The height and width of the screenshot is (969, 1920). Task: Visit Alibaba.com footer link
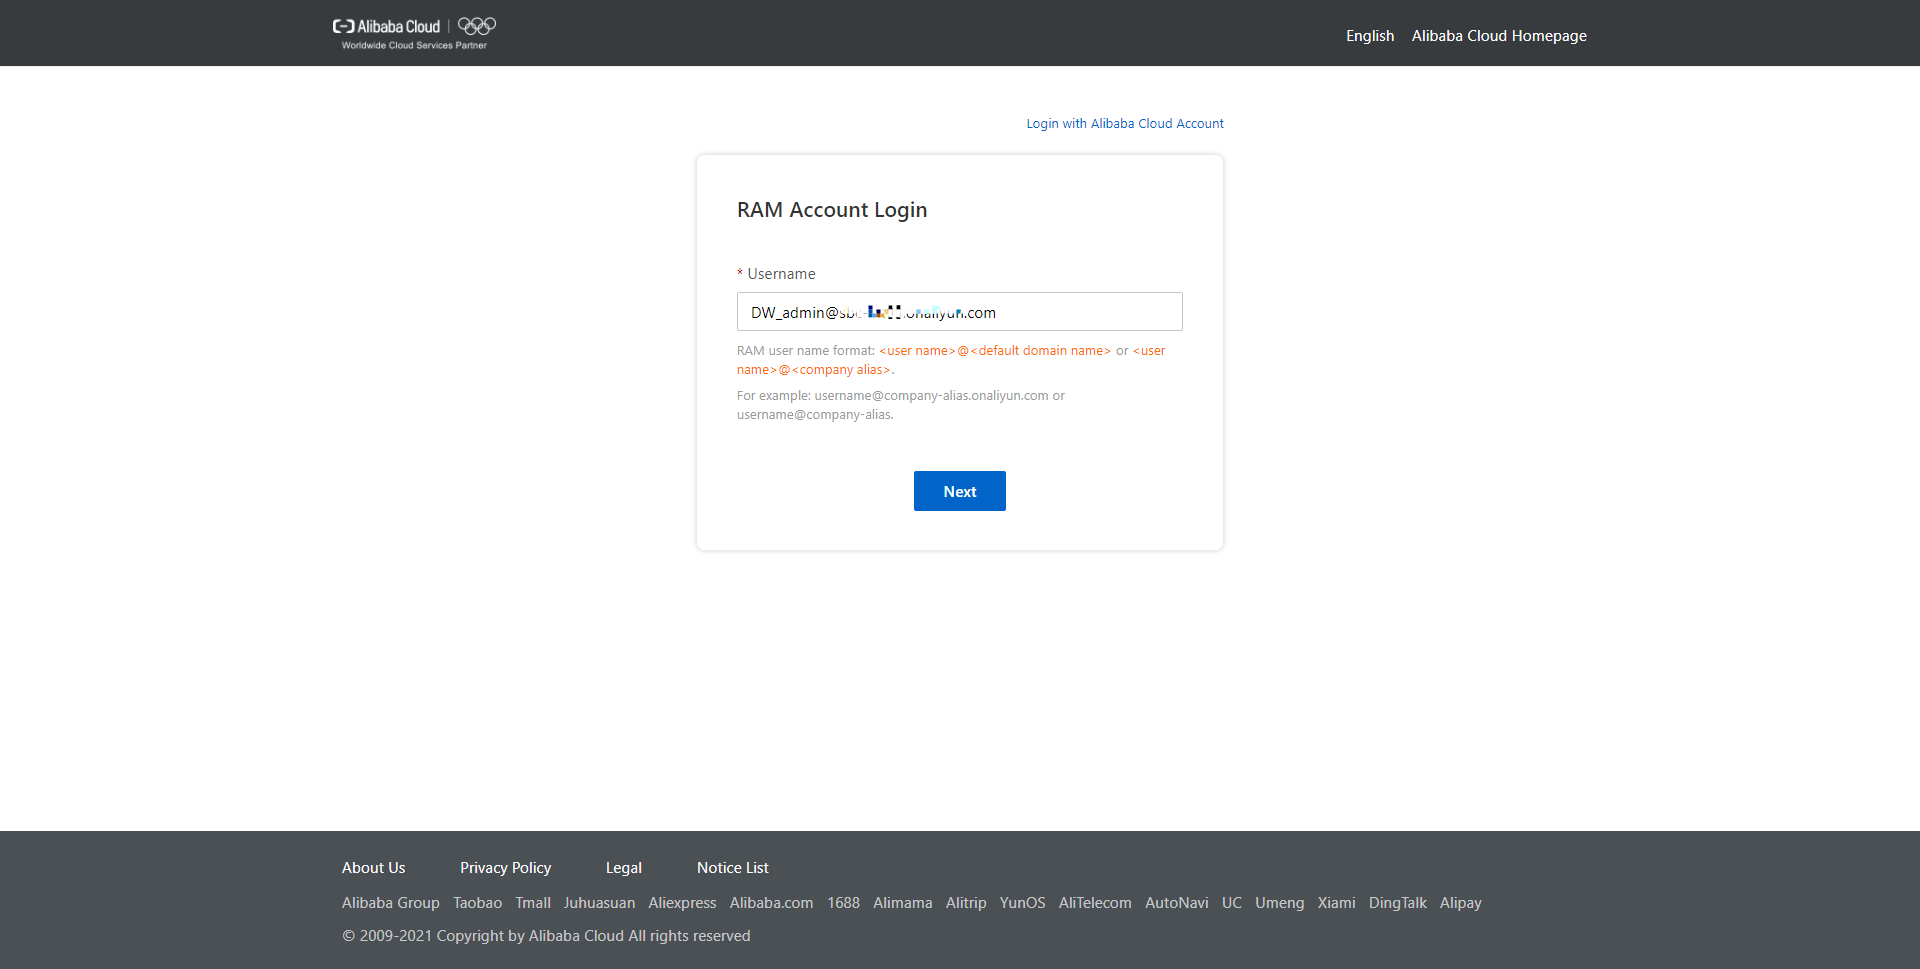coord(771,903)
